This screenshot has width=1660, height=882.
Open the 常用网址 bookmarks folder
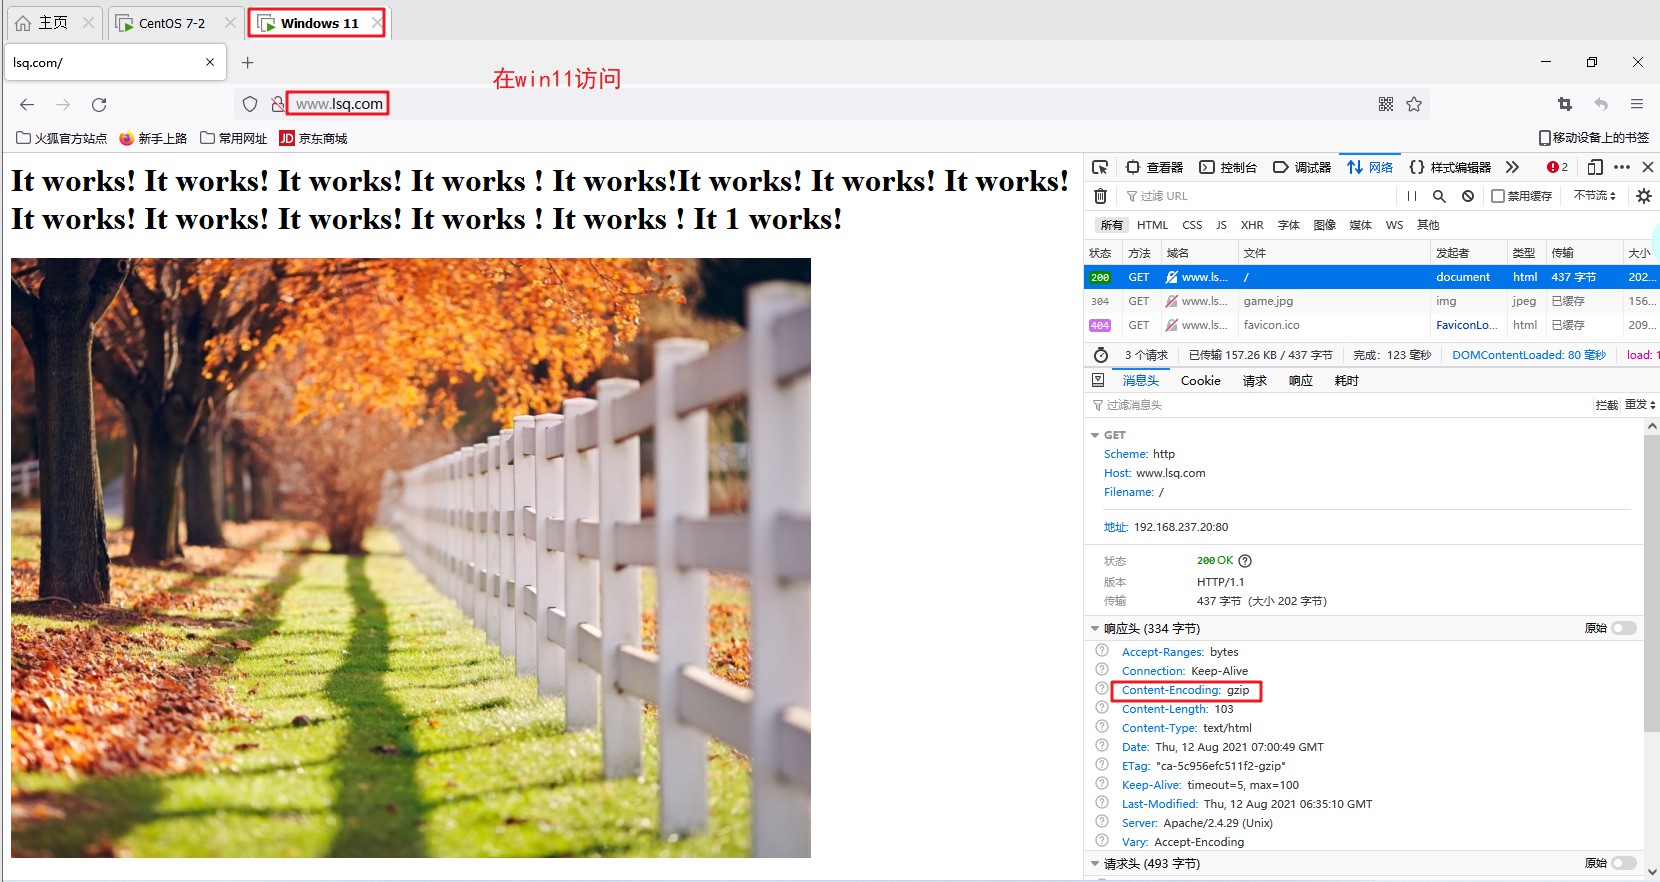(233, 138)
